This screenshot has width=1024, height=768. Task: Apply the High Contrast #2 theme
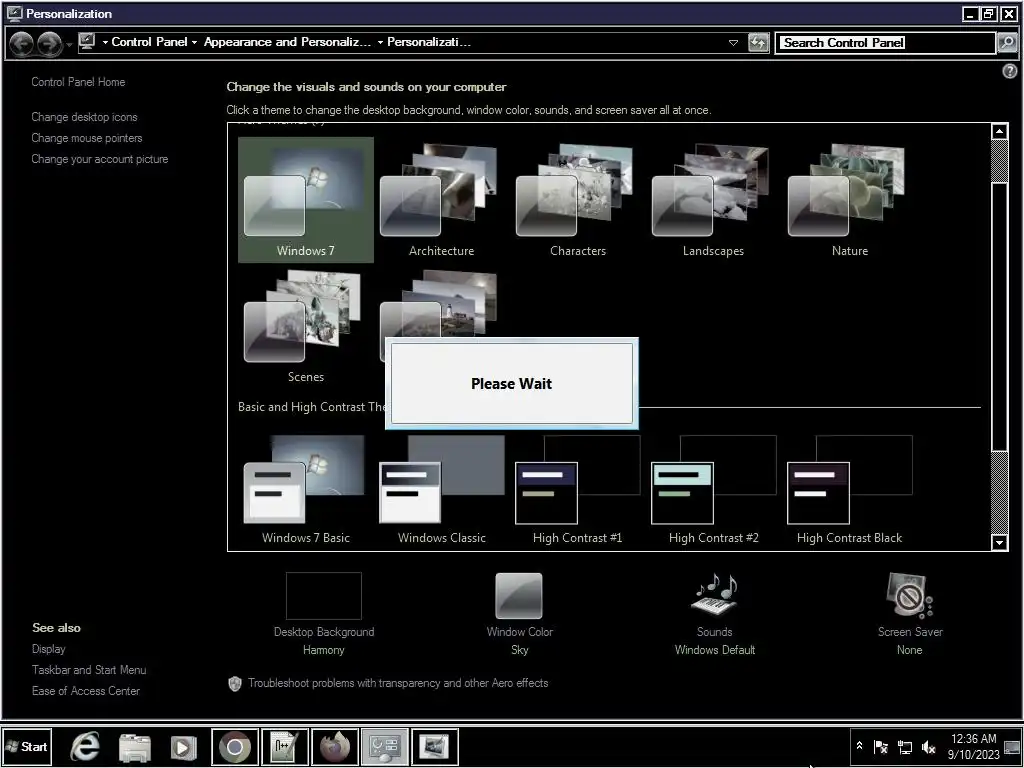713,490
